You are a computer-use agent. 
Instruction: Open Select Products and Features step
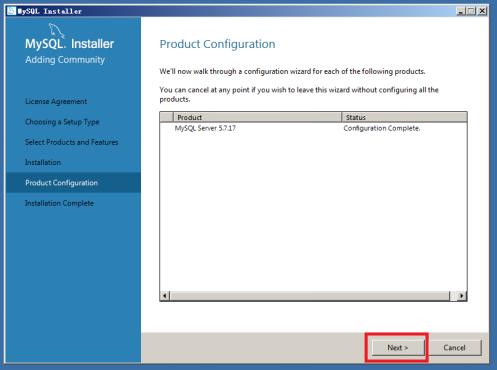(x=72, y=142)
